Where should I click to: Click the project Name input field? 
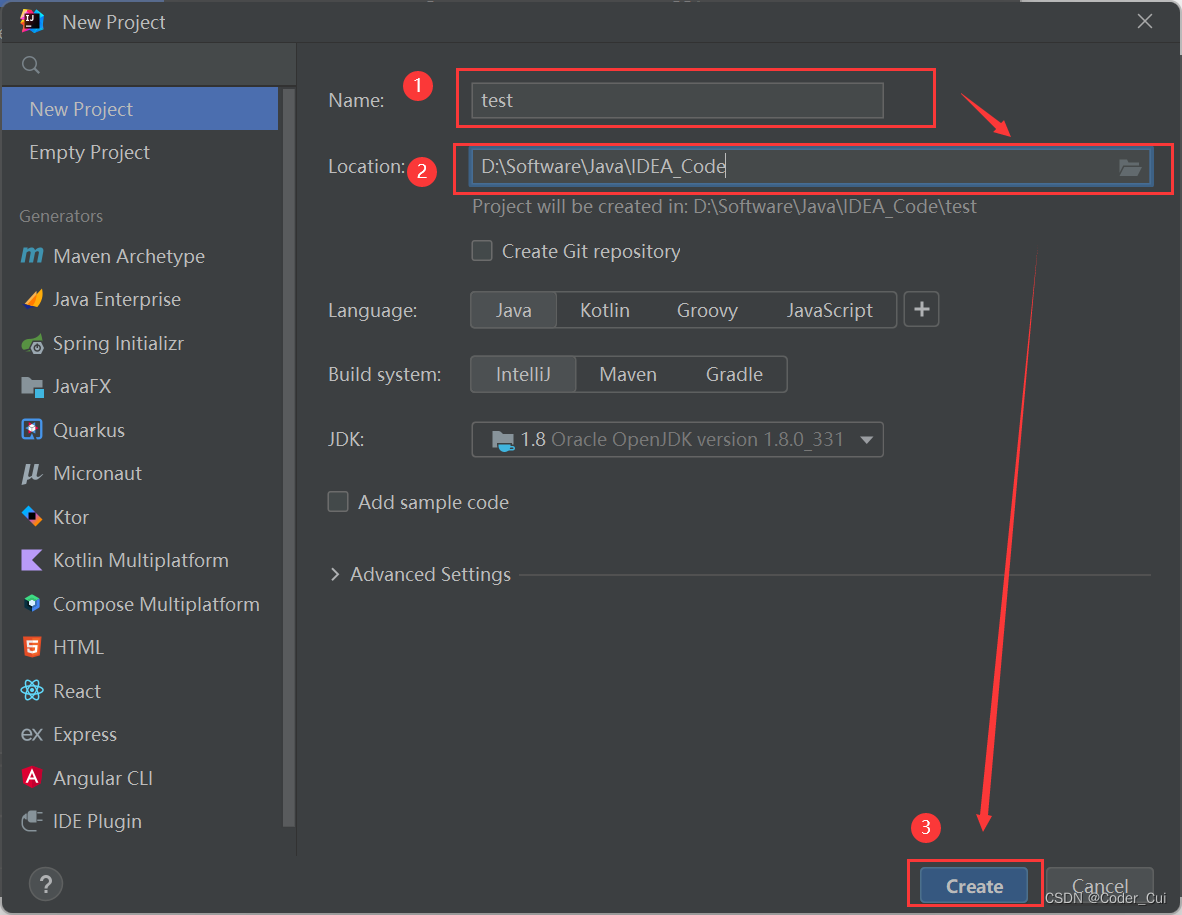pyautogui.click(x=677, y=100)
